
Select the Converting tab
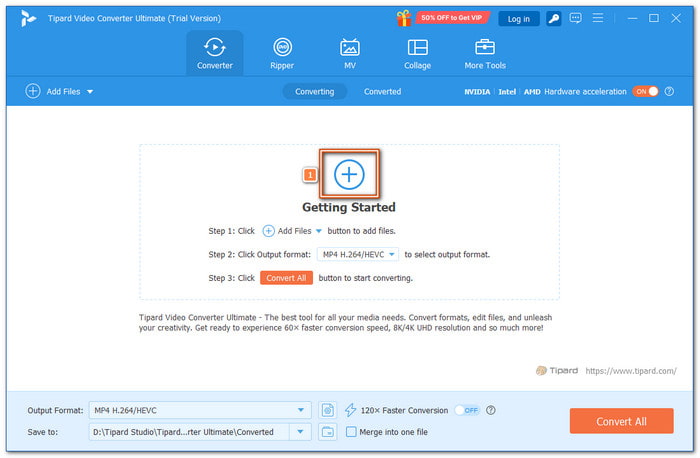pos(315,91)
